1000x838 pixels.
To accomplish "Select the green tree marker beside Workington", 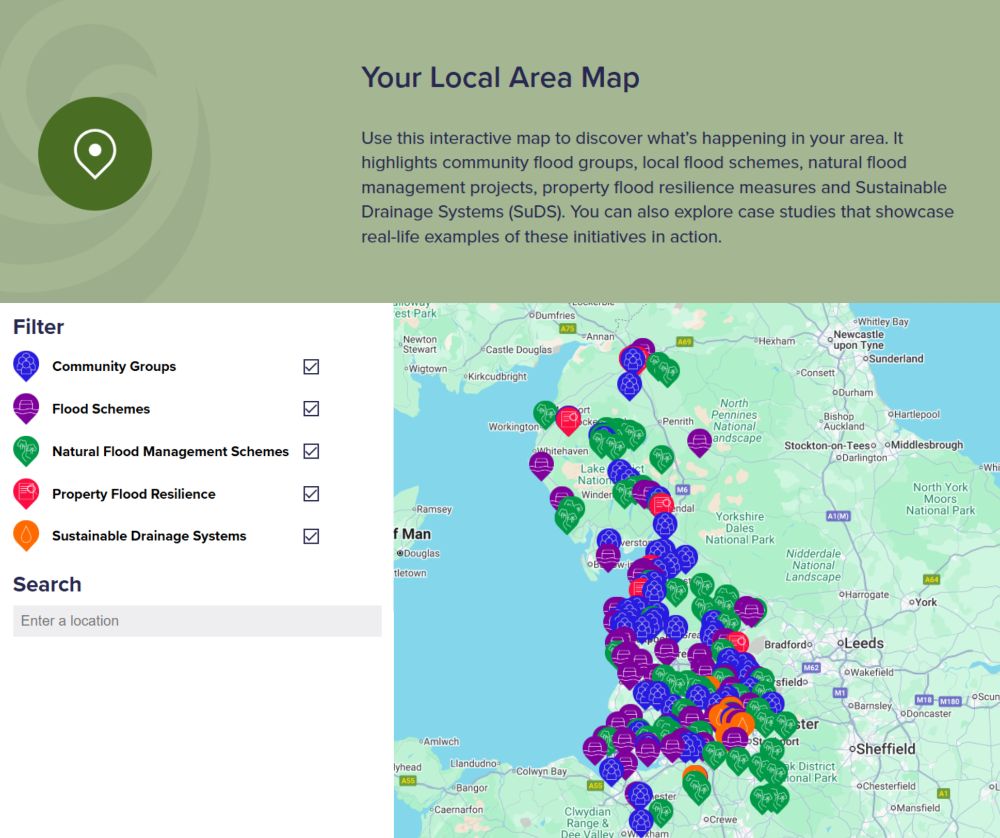I will coord(545,413).
